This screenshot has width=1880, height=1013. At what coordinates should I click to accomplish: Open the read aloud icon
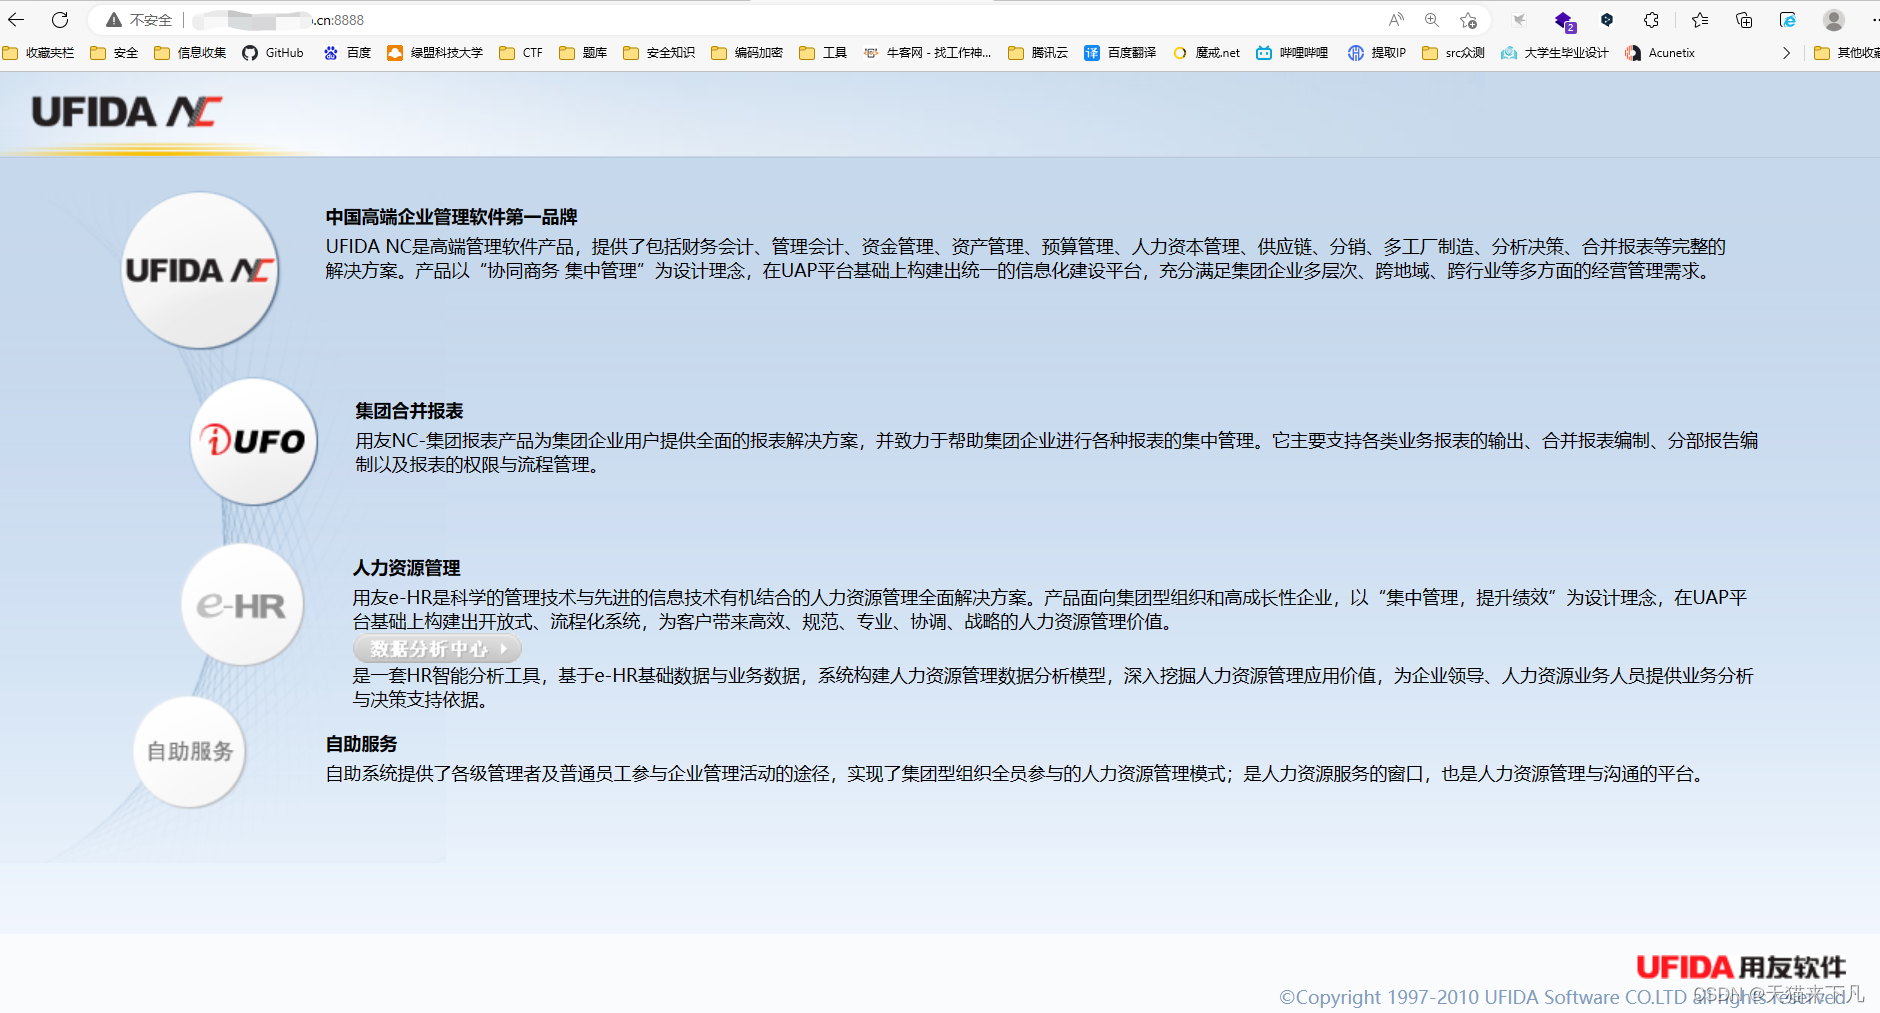(1396, 20)
